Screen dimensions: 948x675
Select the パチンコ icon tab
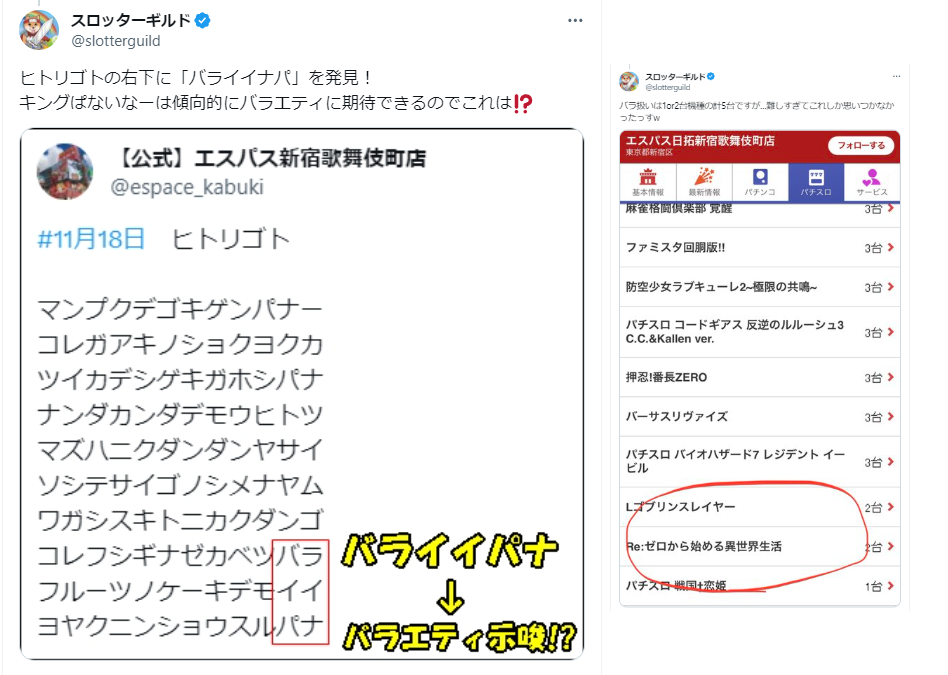(760, 182)
